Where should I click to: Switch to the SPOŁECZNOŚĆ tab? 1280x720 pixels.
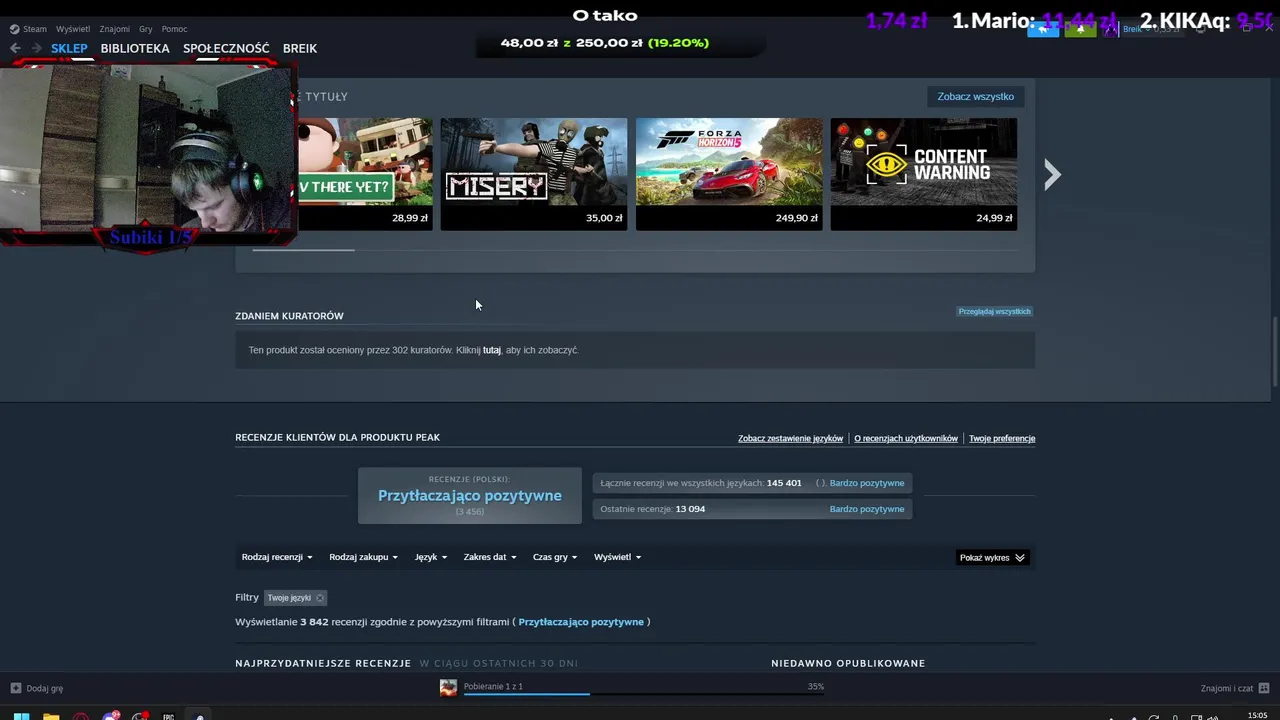[226, 48]
